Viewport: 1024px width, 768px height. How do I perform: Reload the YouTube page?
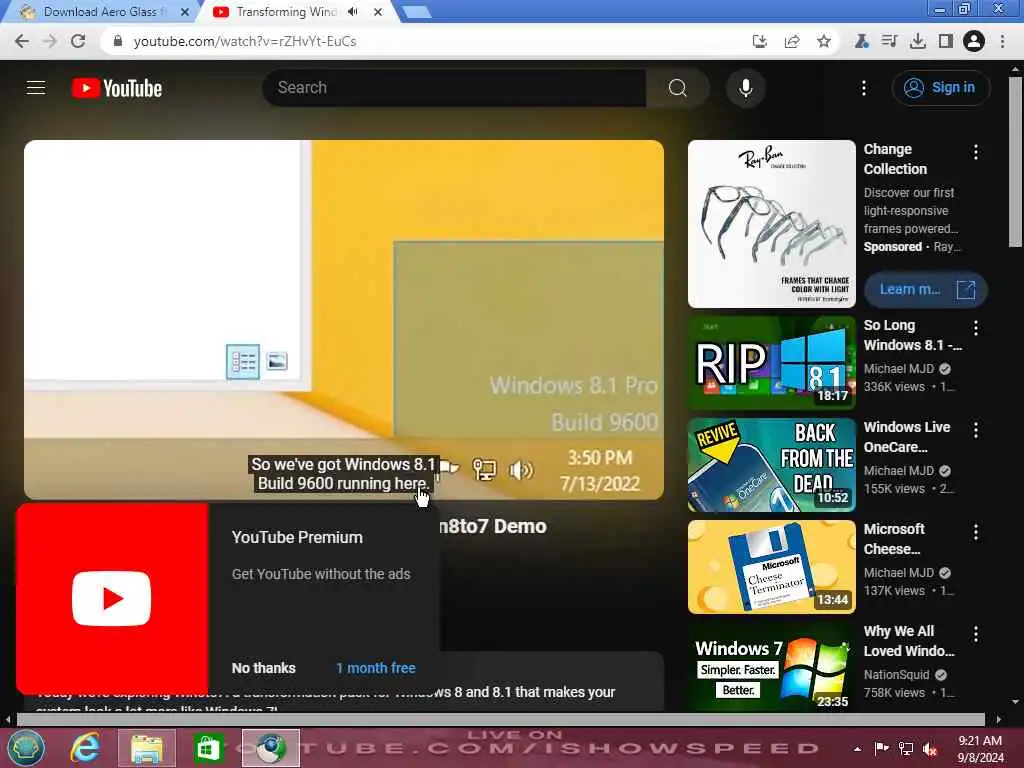click(78, 41)
